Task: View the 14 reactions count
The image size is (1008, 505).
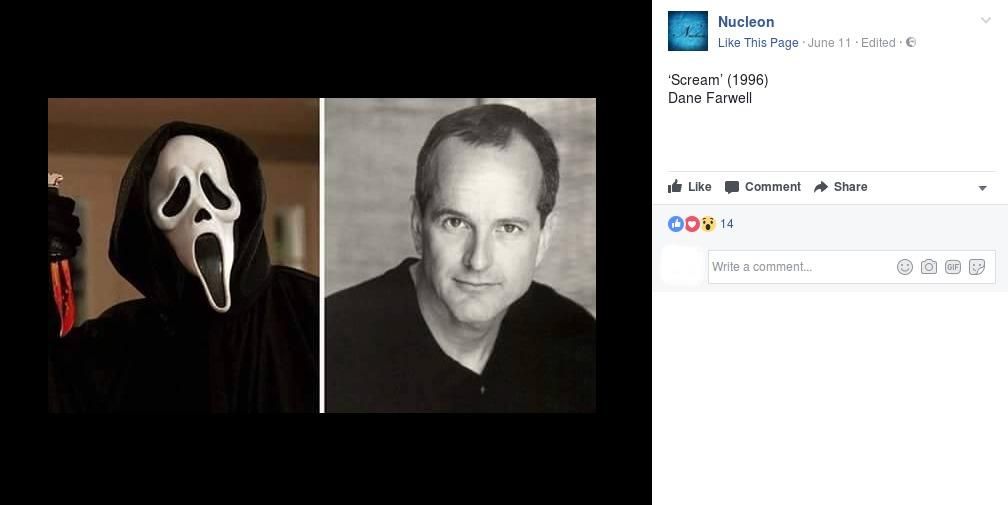Action: (x=726, y=224)
